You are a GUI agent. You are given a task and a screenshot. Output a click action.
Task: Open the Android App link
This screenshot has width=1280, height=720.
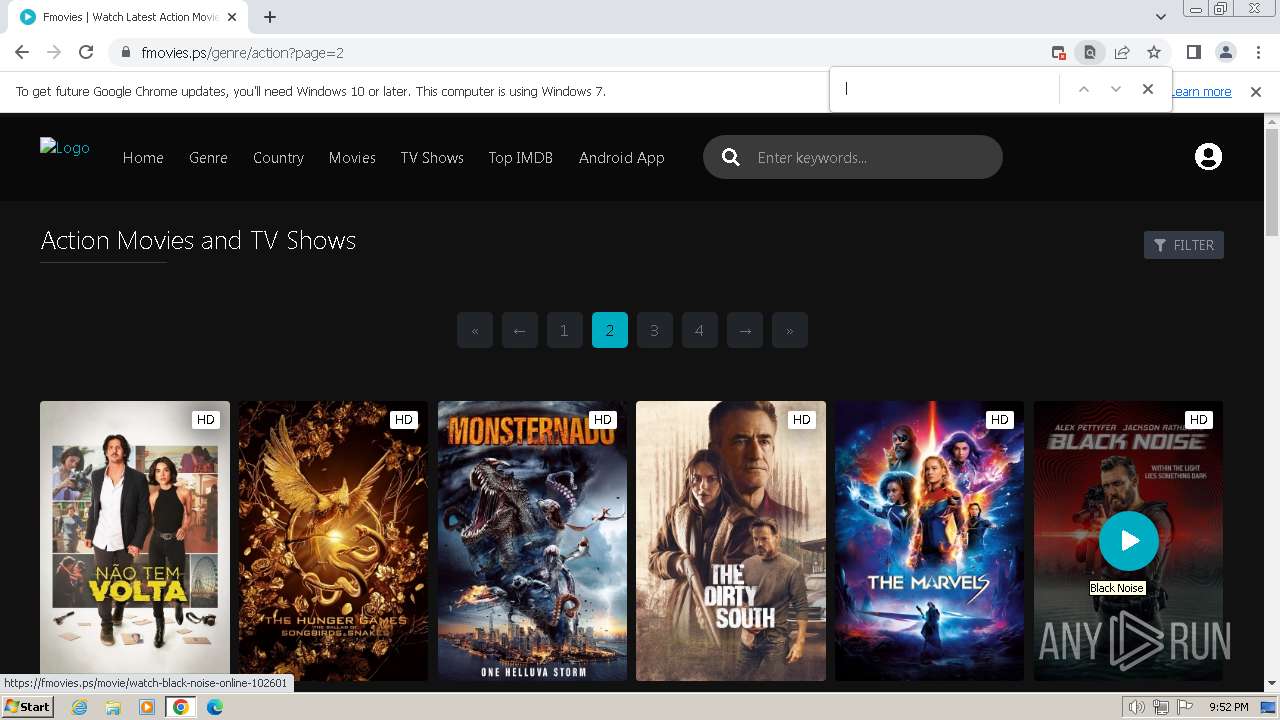click(x=621, y=157)
